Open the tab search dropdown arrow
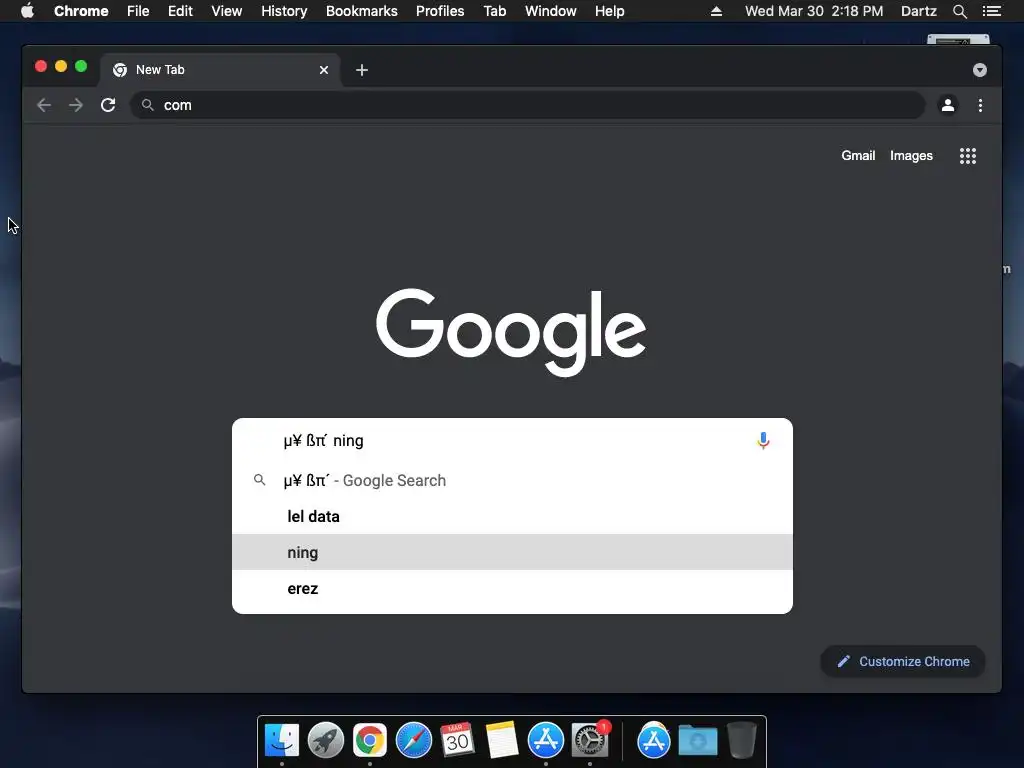Image resolution: width=1024 pixels, height=768 pixels. coord(980,70)
